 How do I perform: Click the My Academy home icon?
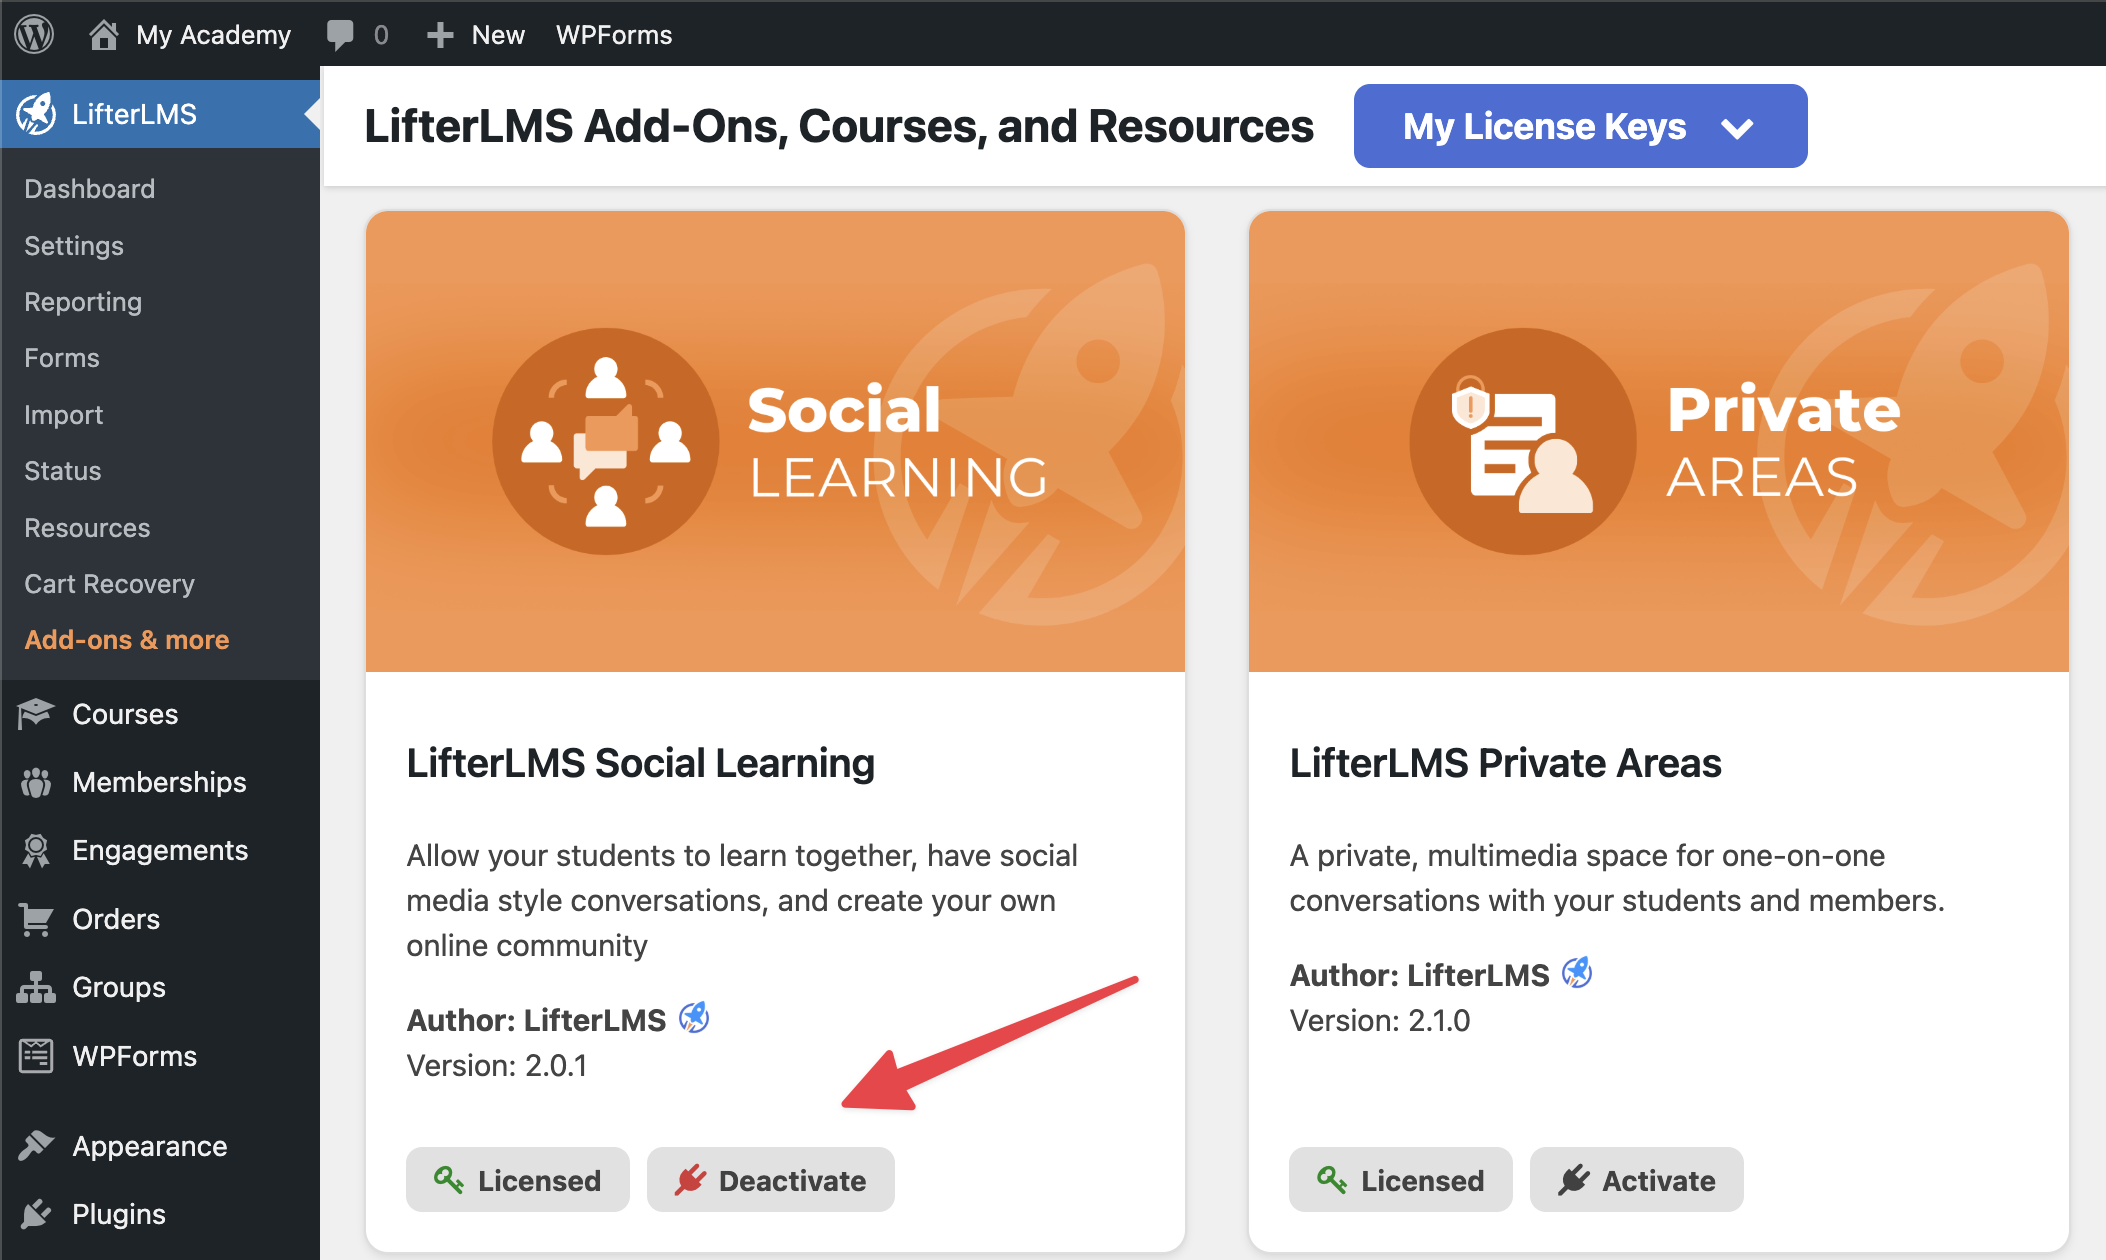click(x=103, y=35)
